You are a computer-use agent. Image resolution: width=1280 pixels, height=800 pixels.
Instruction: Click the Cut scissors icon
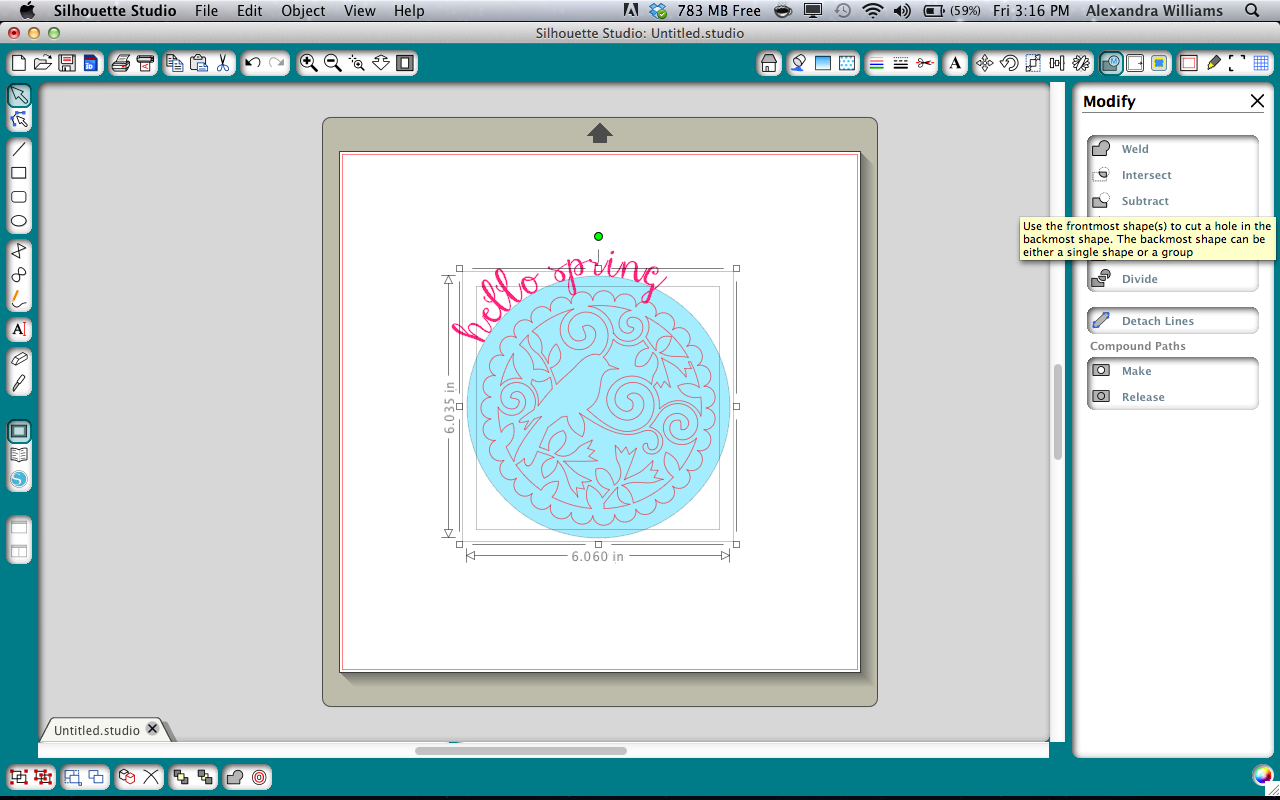(223, 63)
